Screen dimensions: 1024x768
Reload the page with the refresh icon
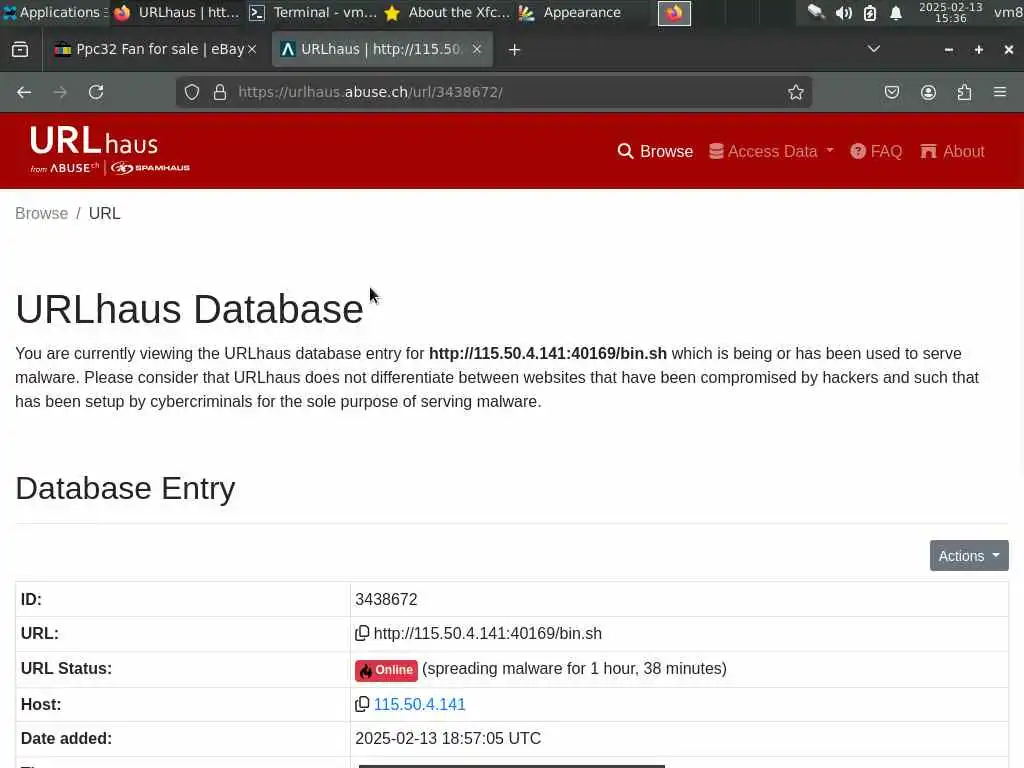(96, 92)
